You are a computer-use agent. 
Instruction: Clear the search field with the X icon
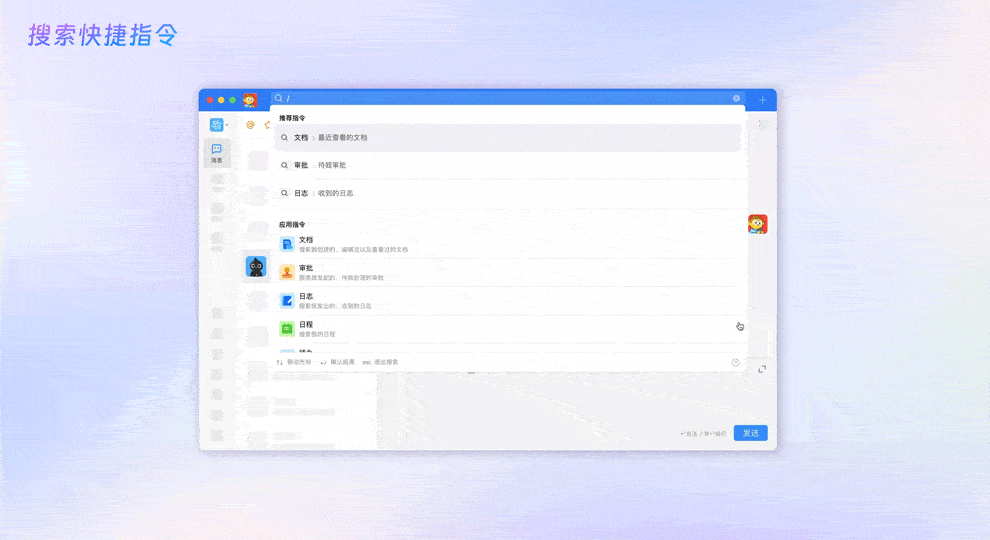[737, 99]
